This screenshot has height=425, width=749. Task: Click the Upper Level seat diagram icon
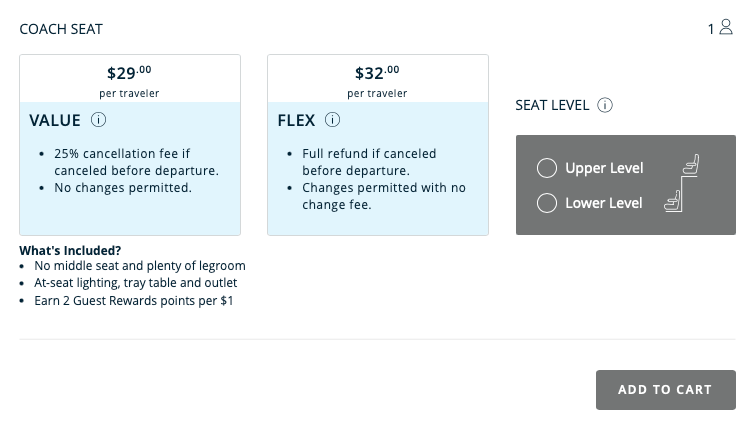click(690, 166)
